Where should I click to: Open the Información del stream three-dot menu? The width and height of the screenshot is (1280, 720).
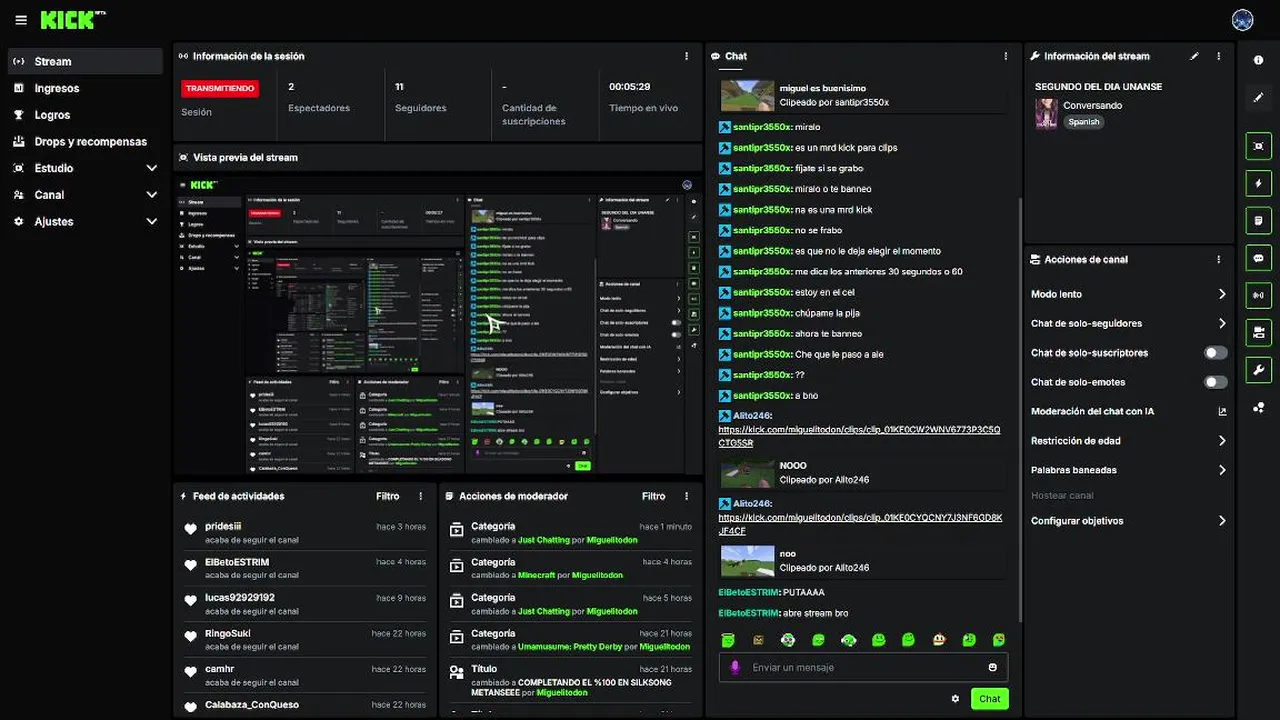1218,56
